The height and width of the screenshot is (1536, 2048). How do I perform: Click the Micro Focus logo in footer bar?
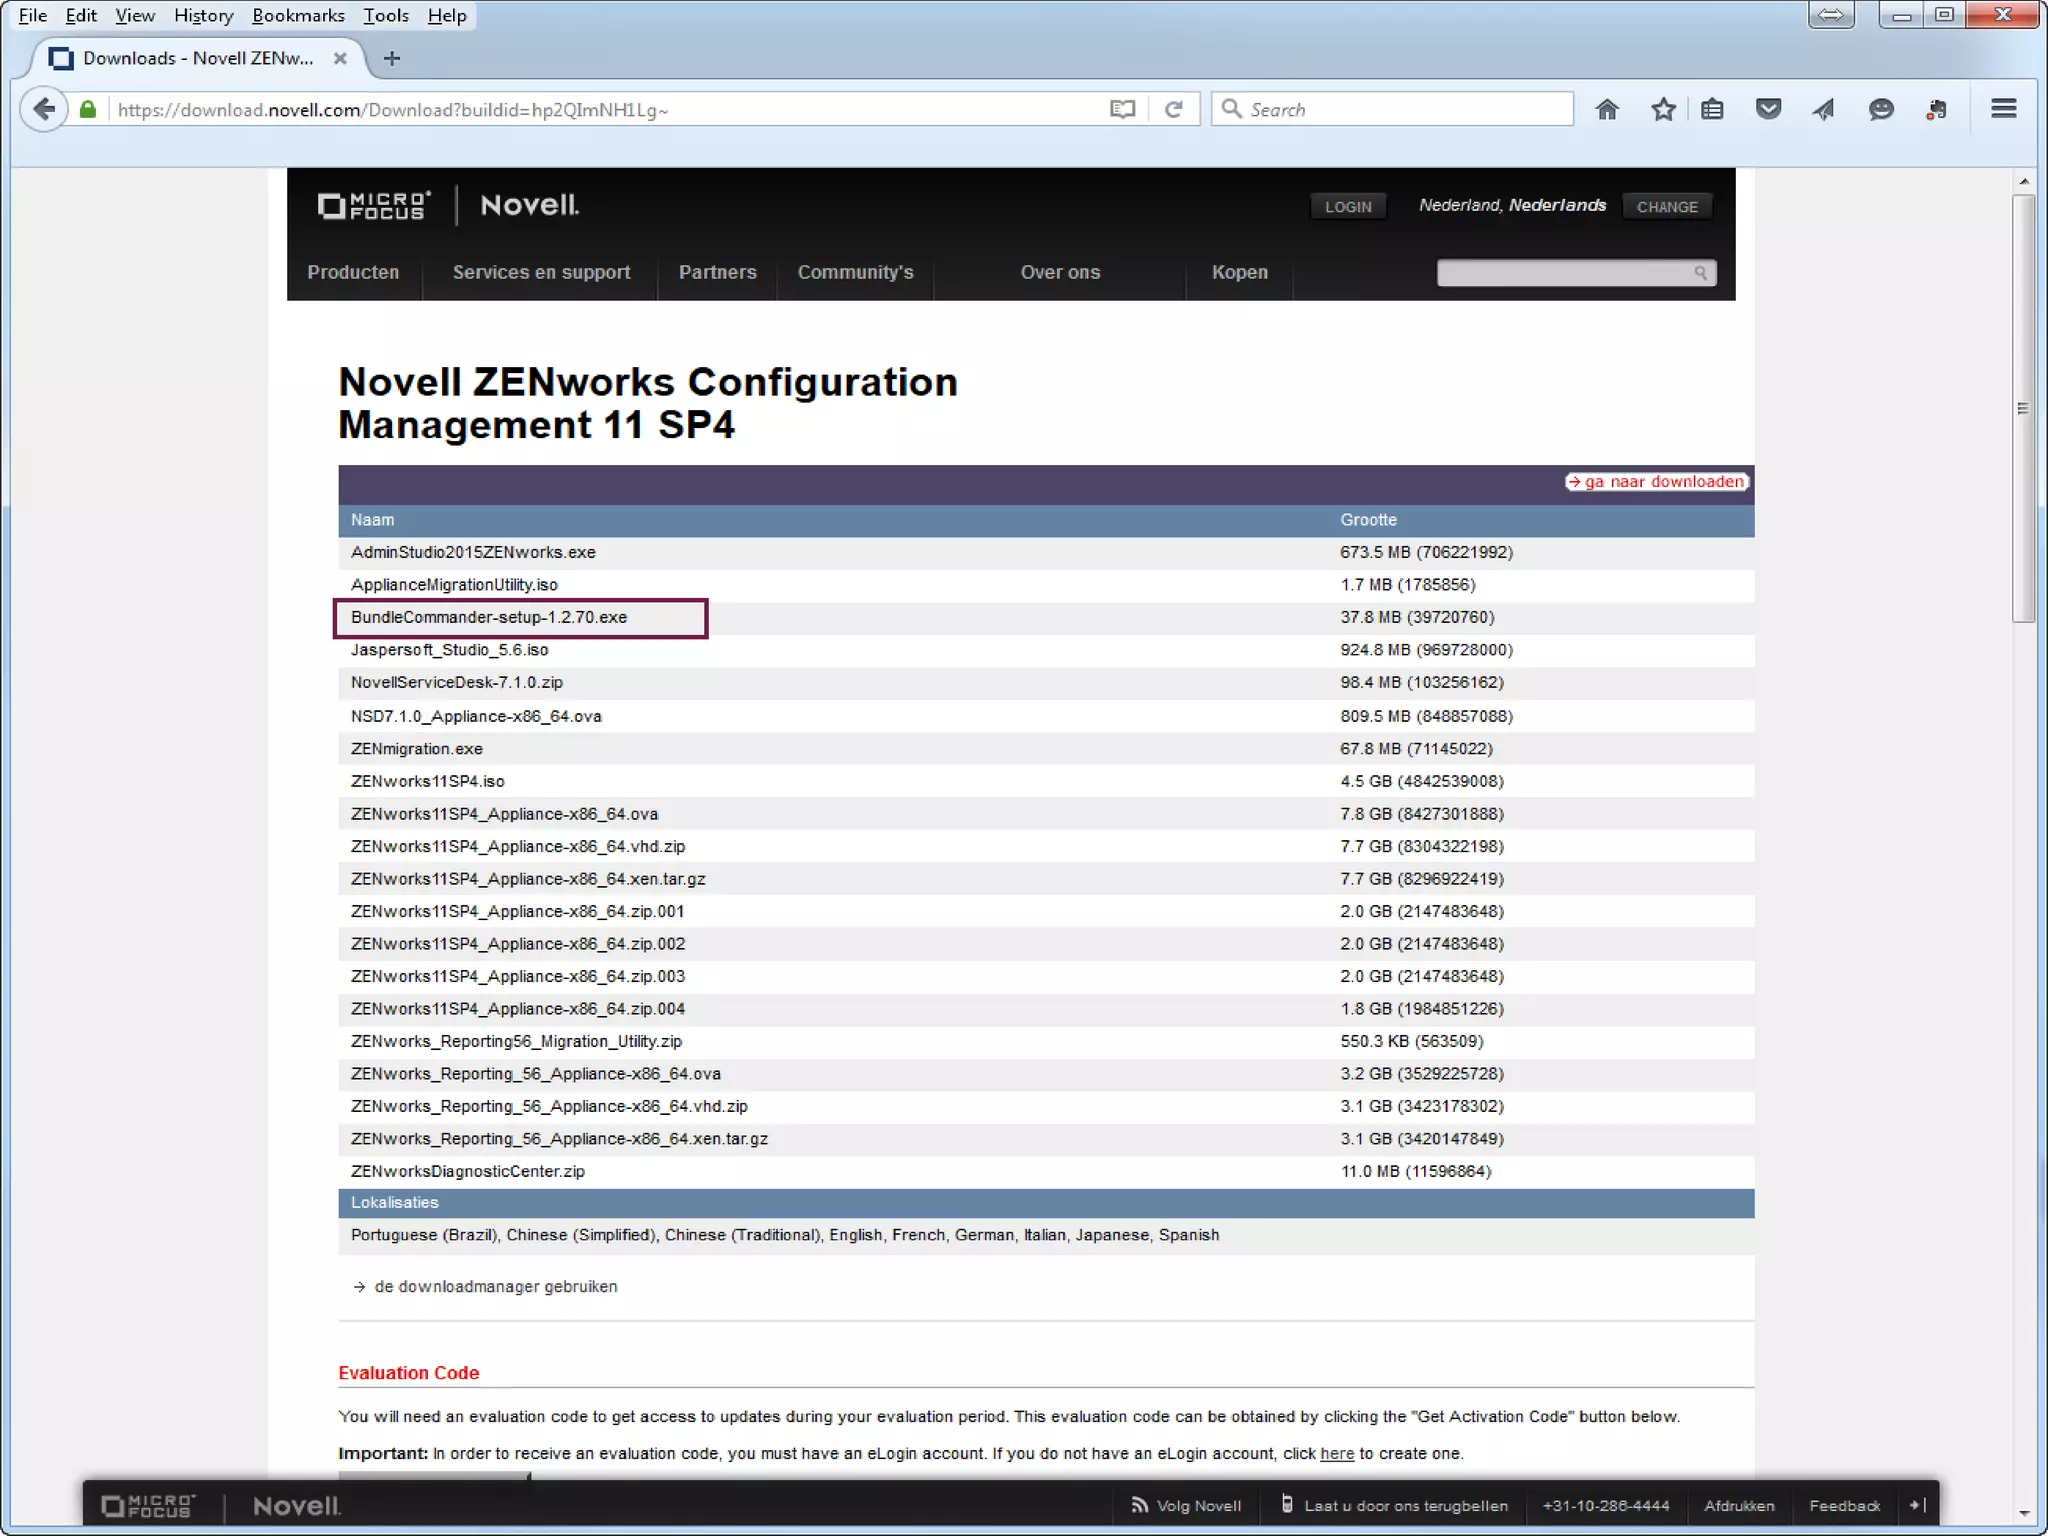tap(148, 1505)
